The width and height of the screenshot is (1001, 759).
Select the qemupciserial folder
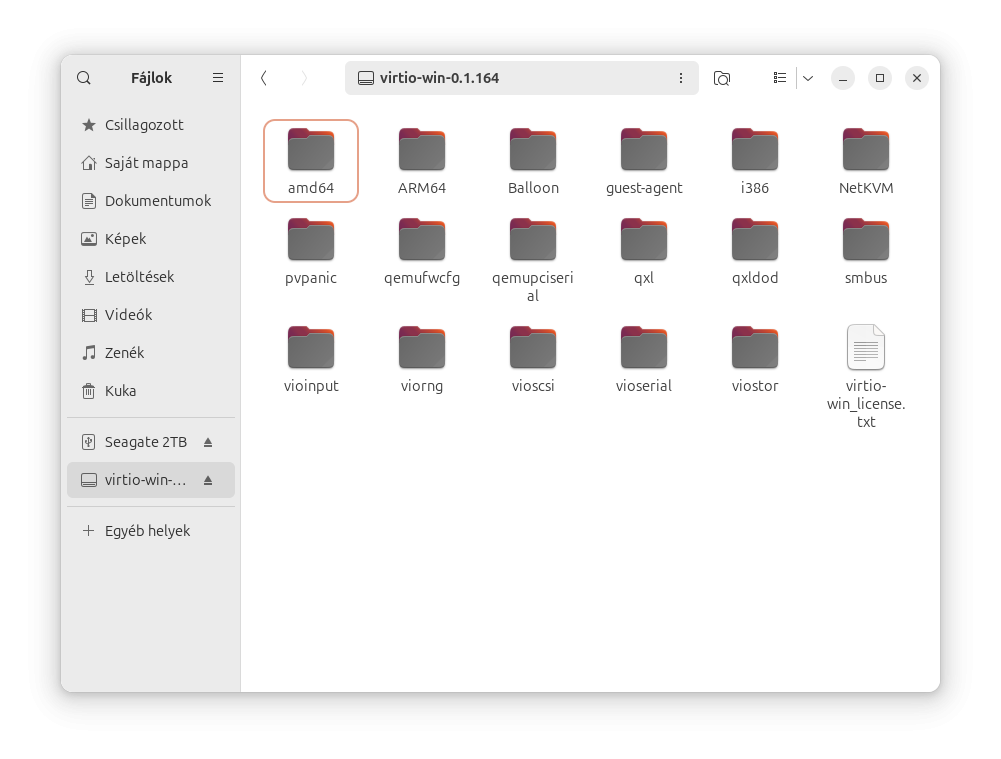click(533, 241)
